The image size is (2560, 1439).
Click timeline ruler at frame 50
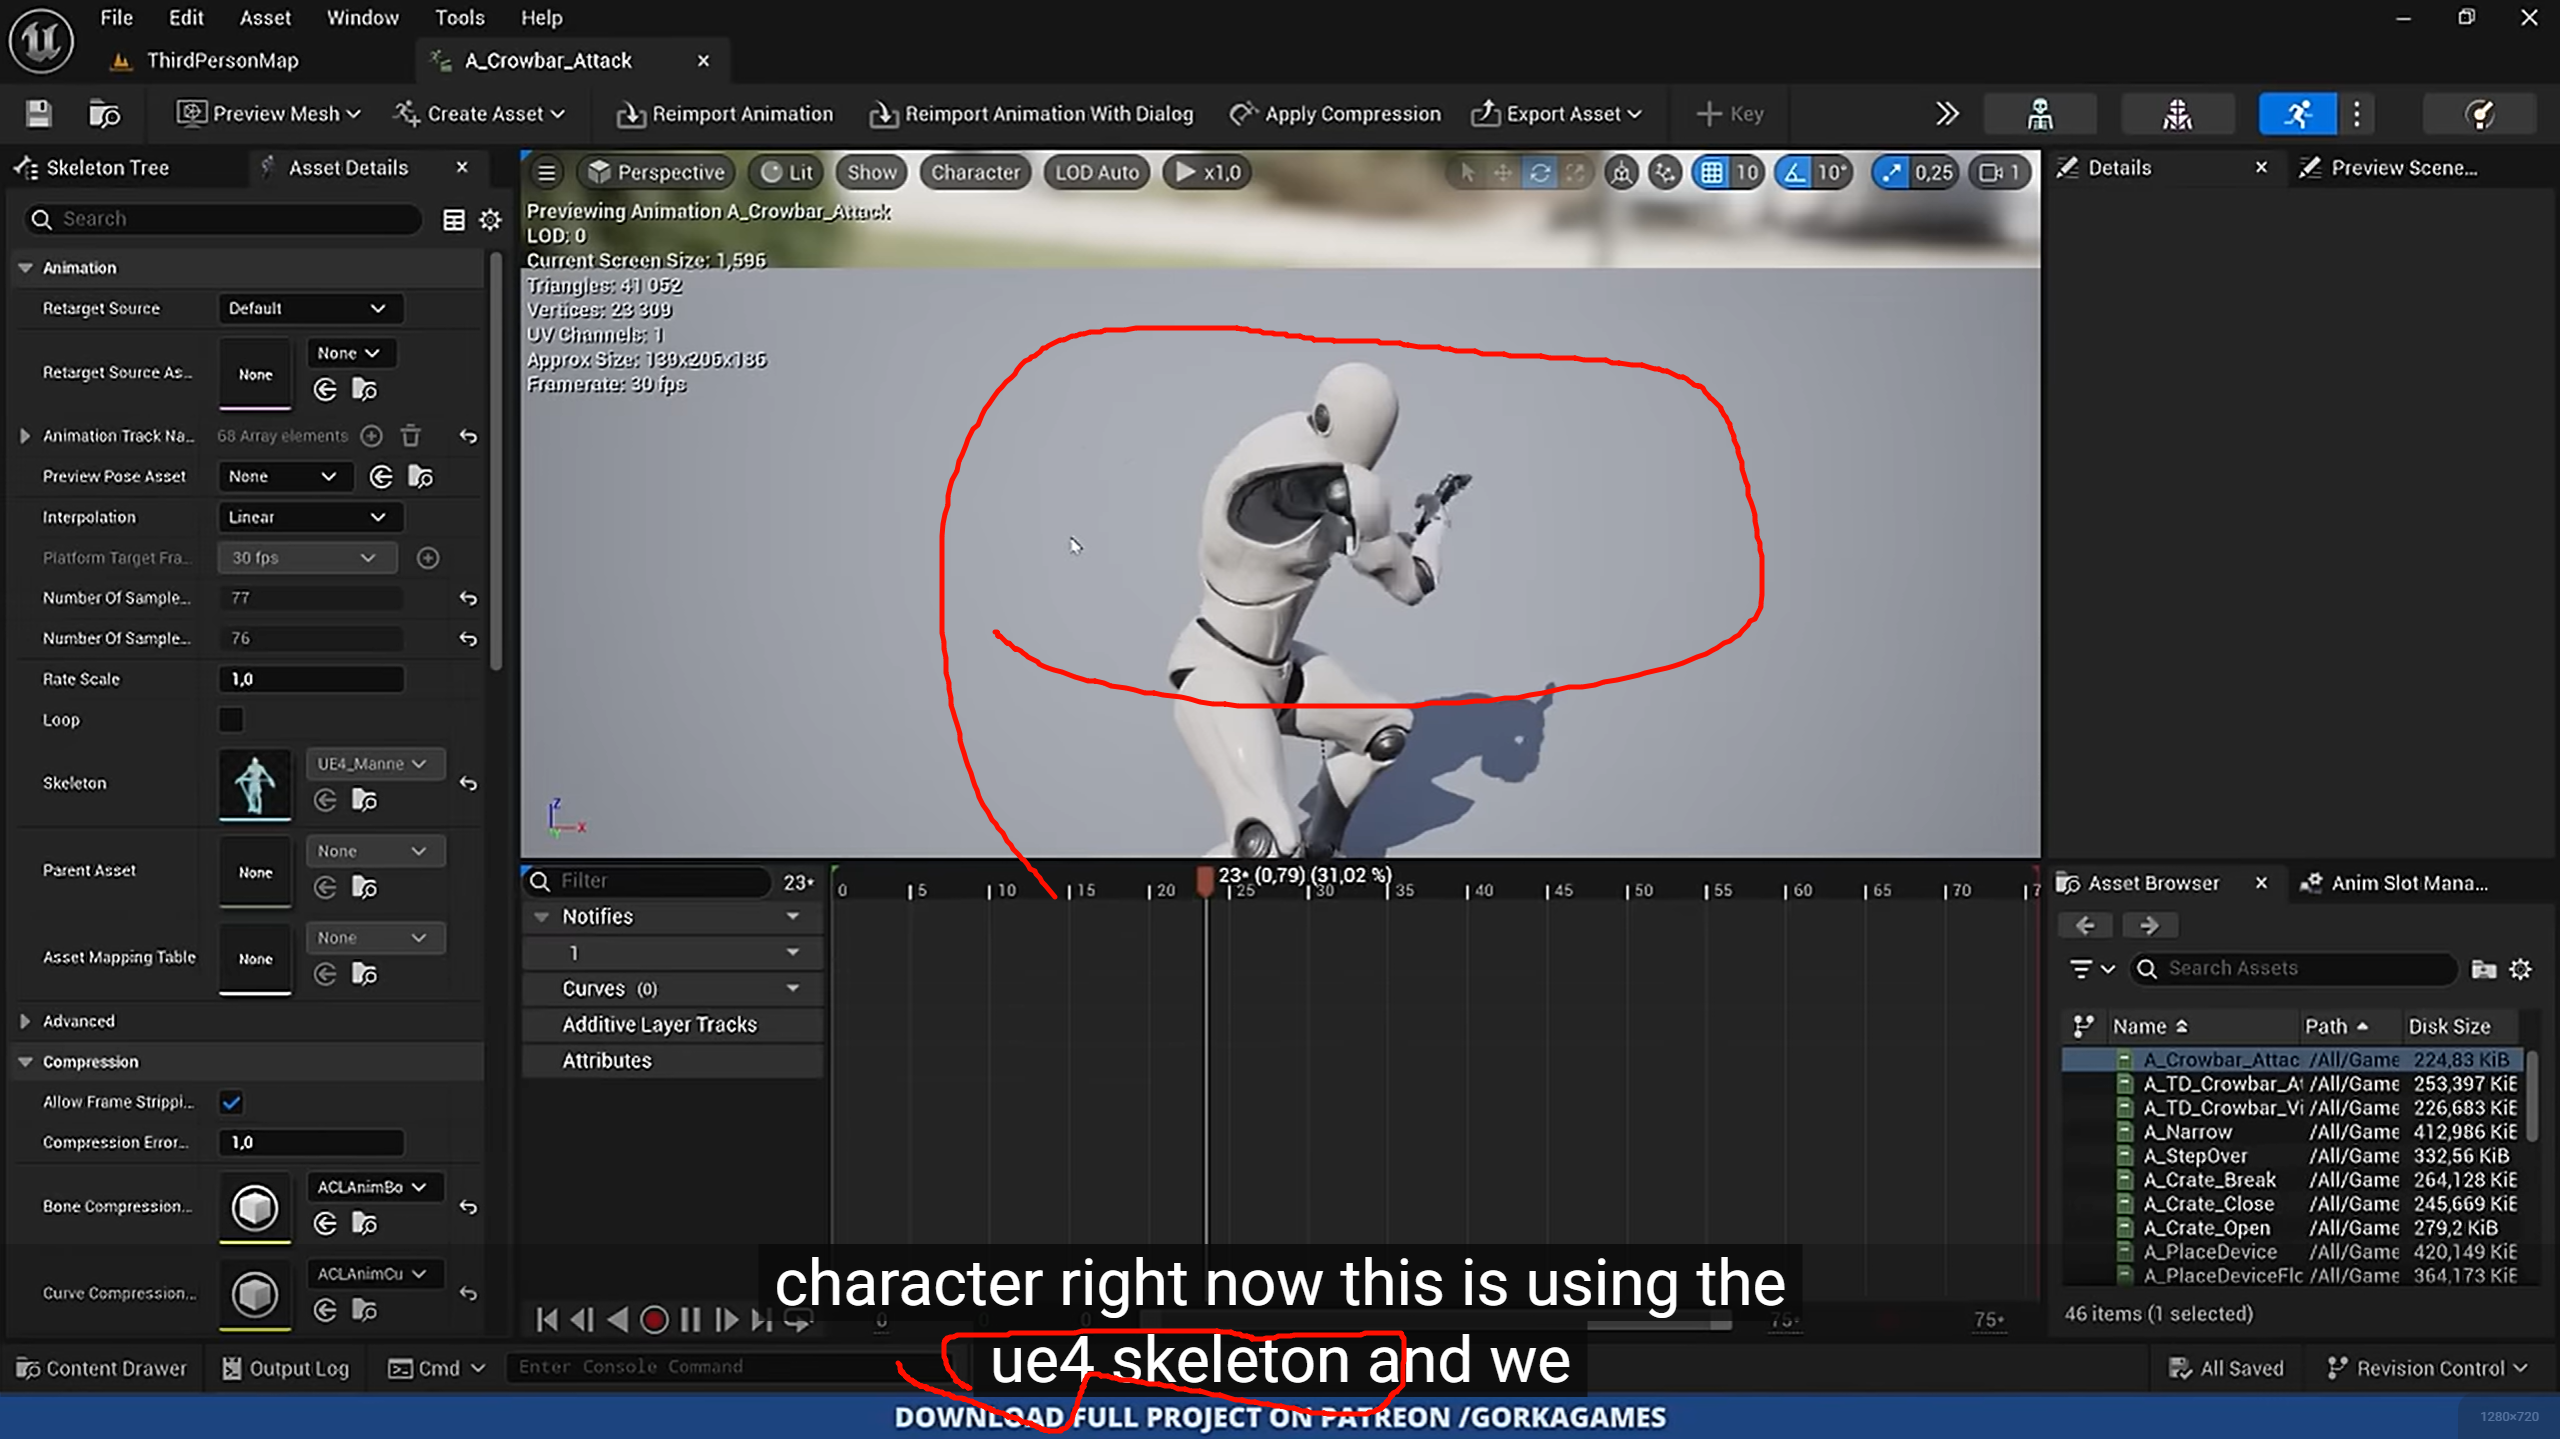[1628, 889]
